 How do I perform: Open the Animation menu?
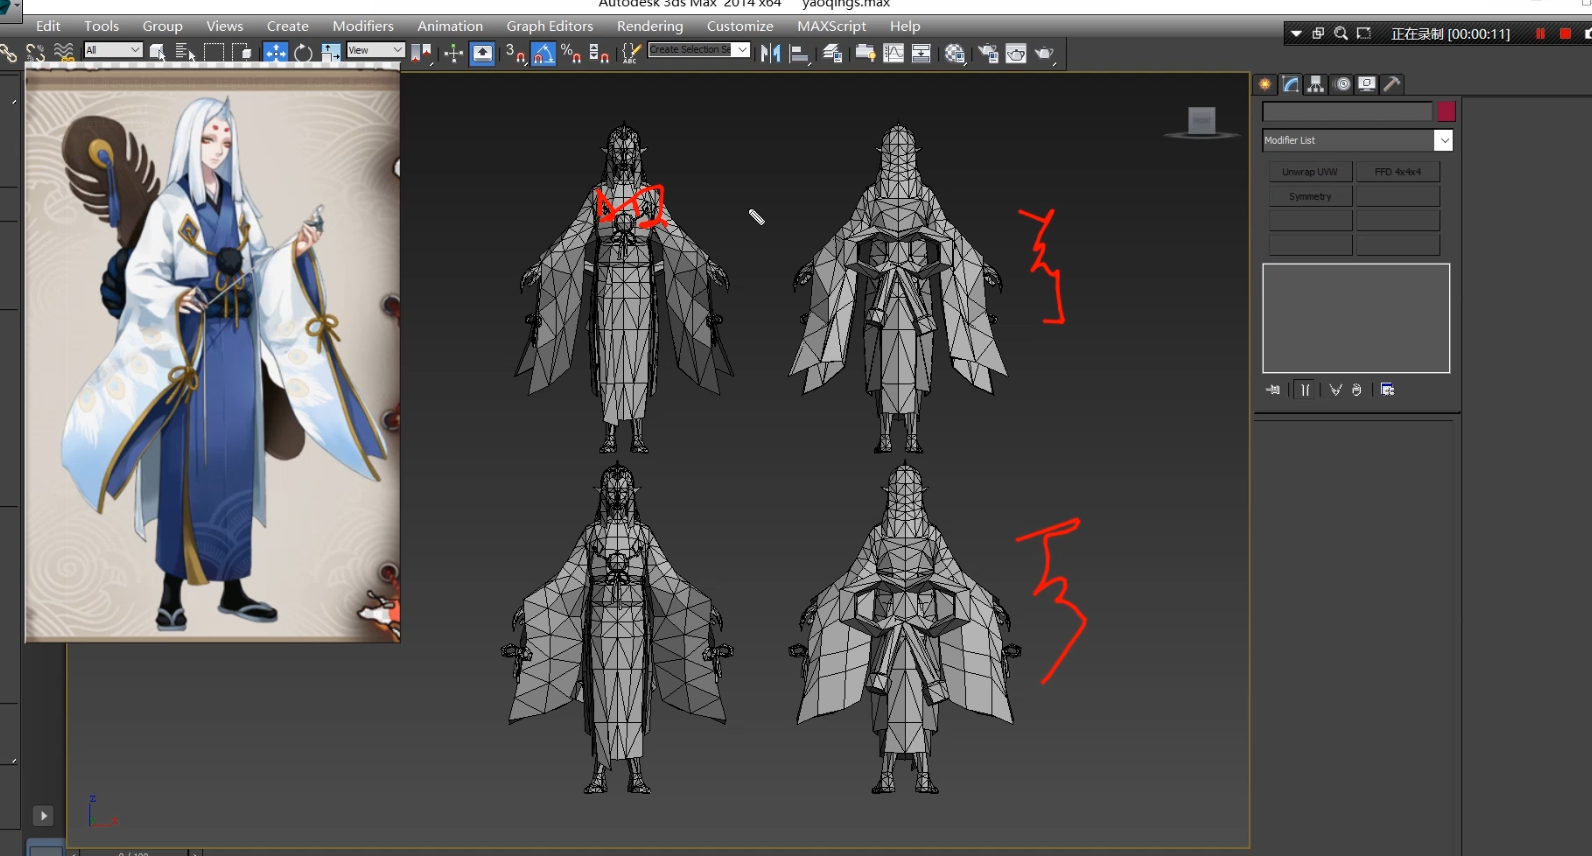click(450, 26)
